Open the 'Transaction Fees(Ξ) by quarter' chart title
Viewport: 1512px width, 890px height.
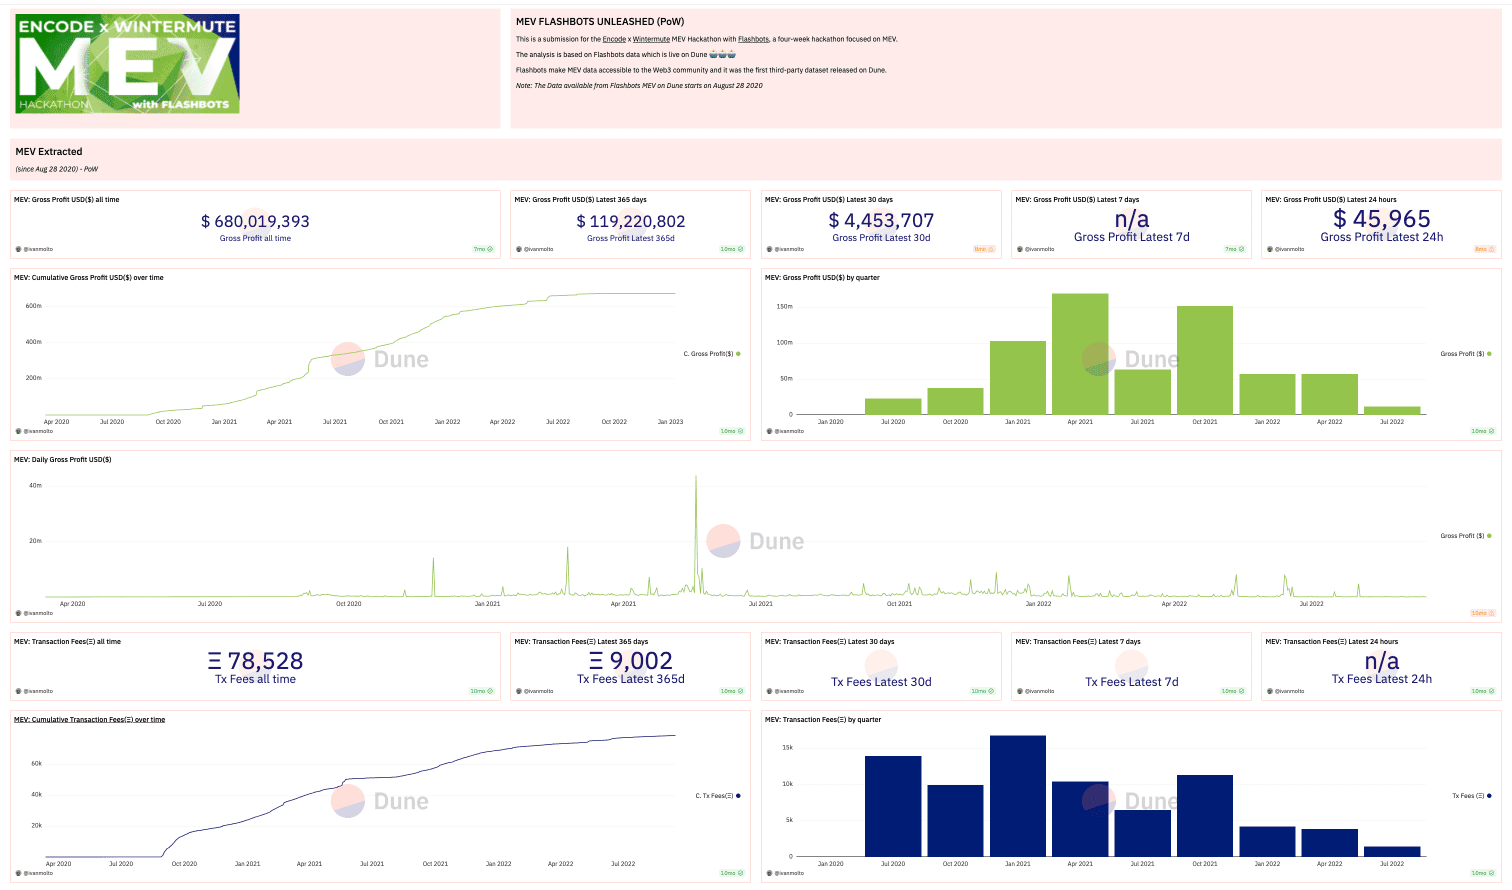(x=823, y=720)
